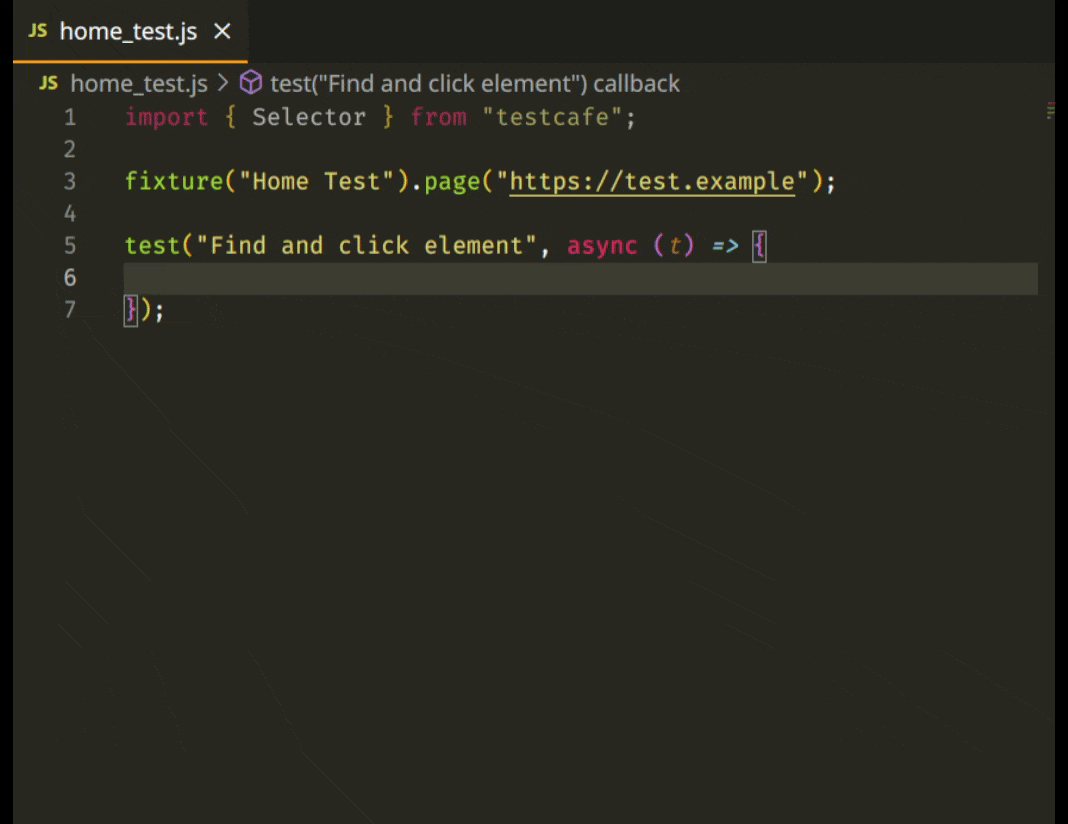1068x824 pixels.
Task: Click the closing brace on line 7
Action: pyautogui.click(x=131, y=311)
